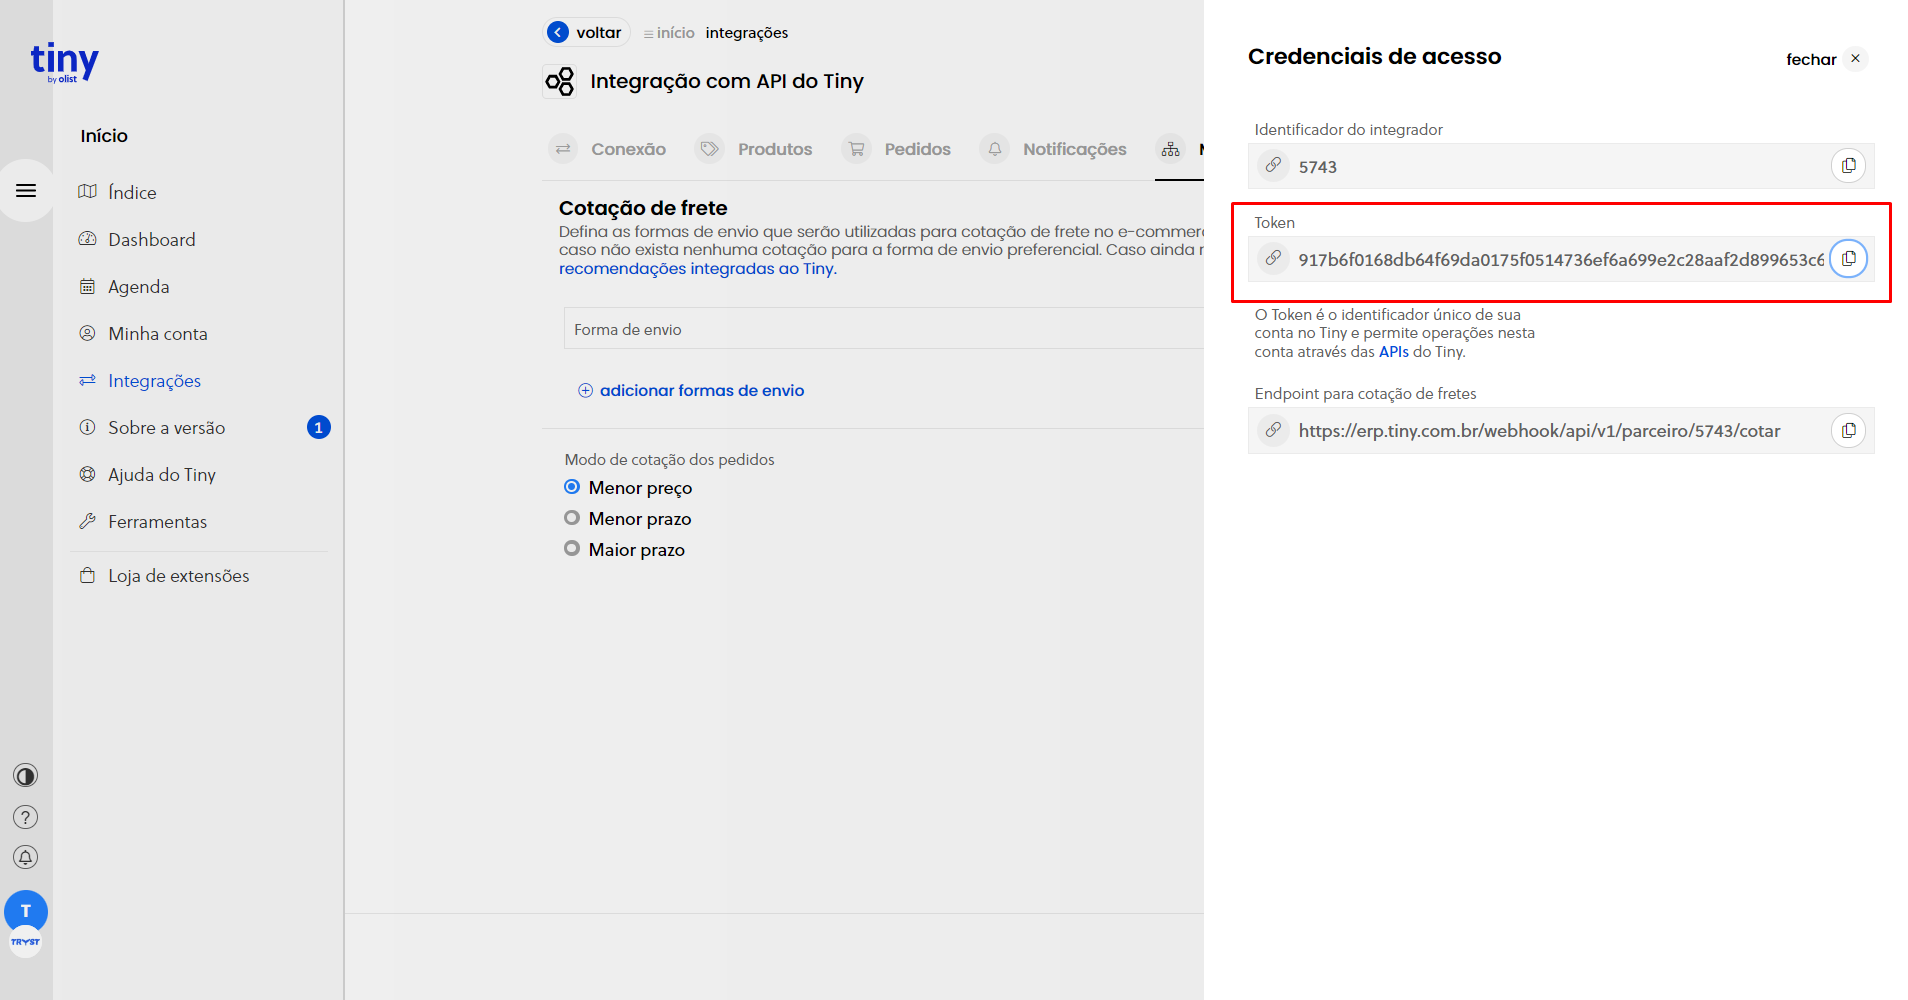Copy the freight quote endpoint URL
The height and width of the screenshot is (1000, 1908).
[1849, 430]
